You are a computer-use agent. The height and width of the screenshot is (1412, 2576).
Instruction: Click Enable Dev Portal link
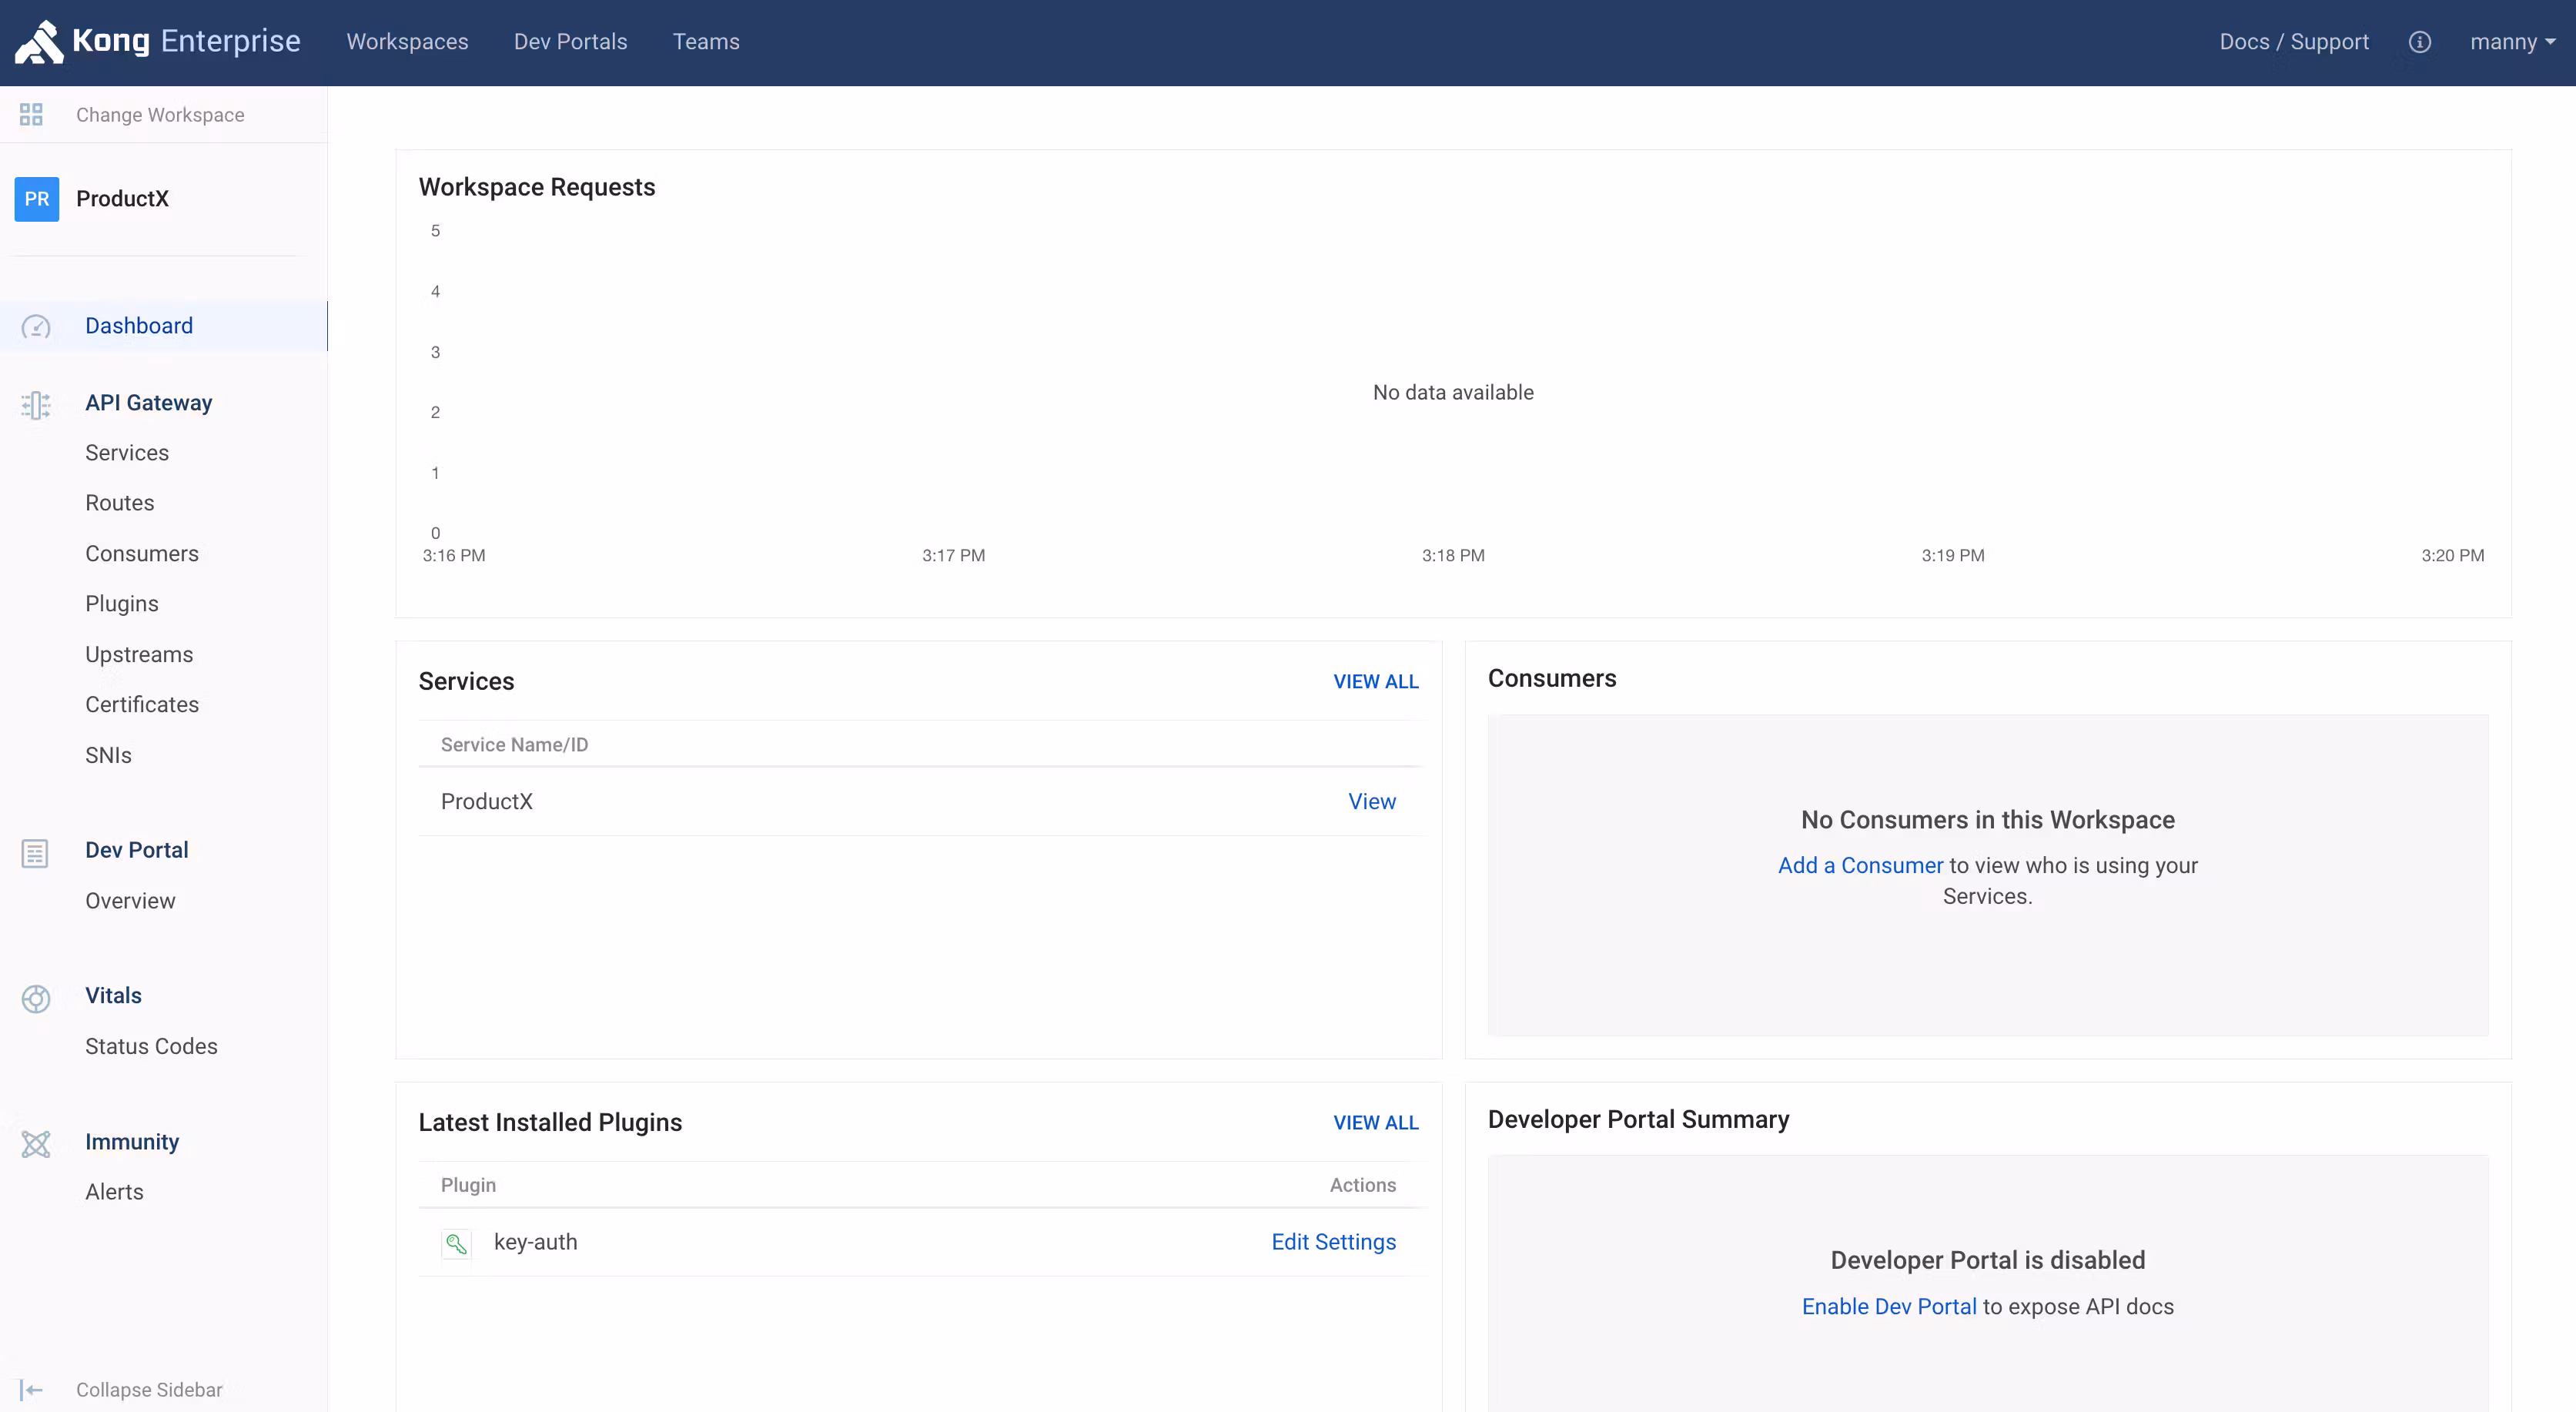click(x=1888, y=1306)
